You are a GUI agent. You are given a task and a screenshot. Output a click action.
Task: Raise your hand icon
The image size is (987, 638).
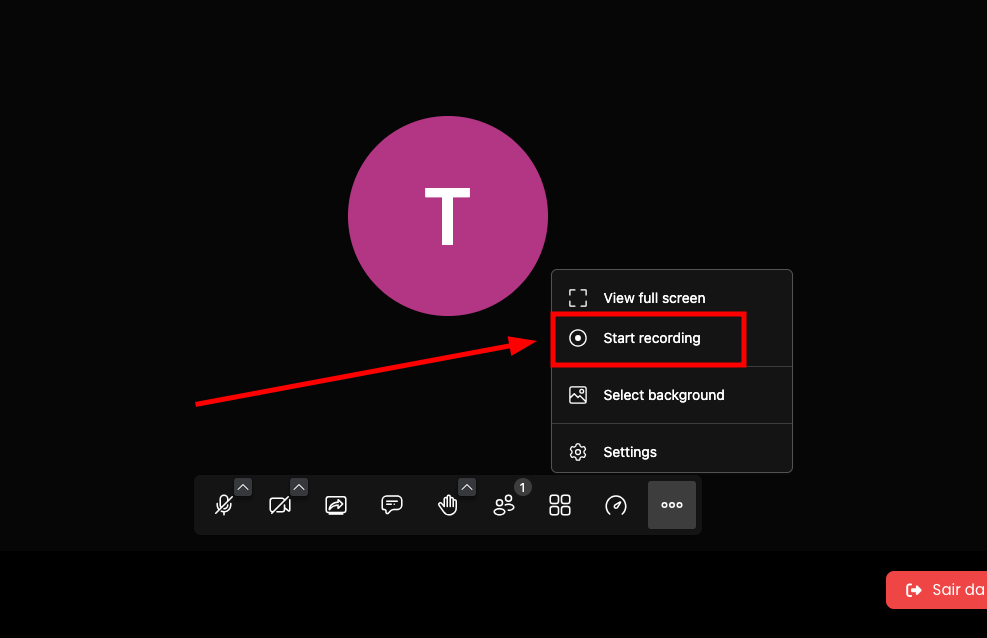pos(448,505)
